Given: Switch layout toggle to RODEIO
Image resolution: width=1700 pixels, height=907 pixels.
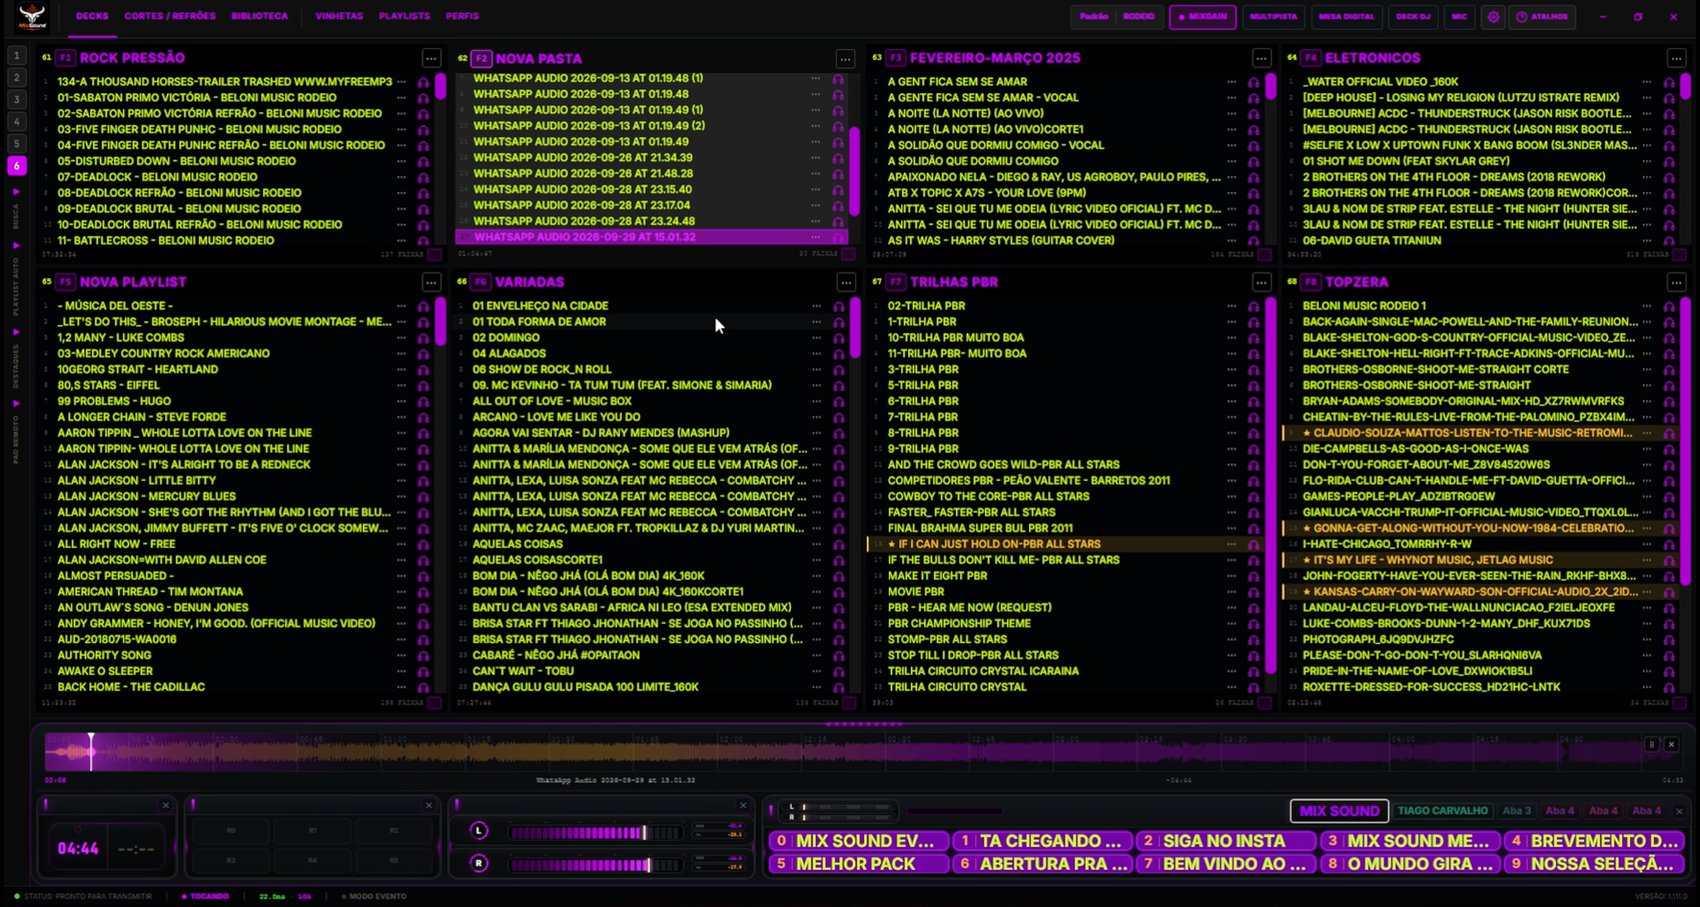Looking at the screenshot, I should [x=1138, y=17].
